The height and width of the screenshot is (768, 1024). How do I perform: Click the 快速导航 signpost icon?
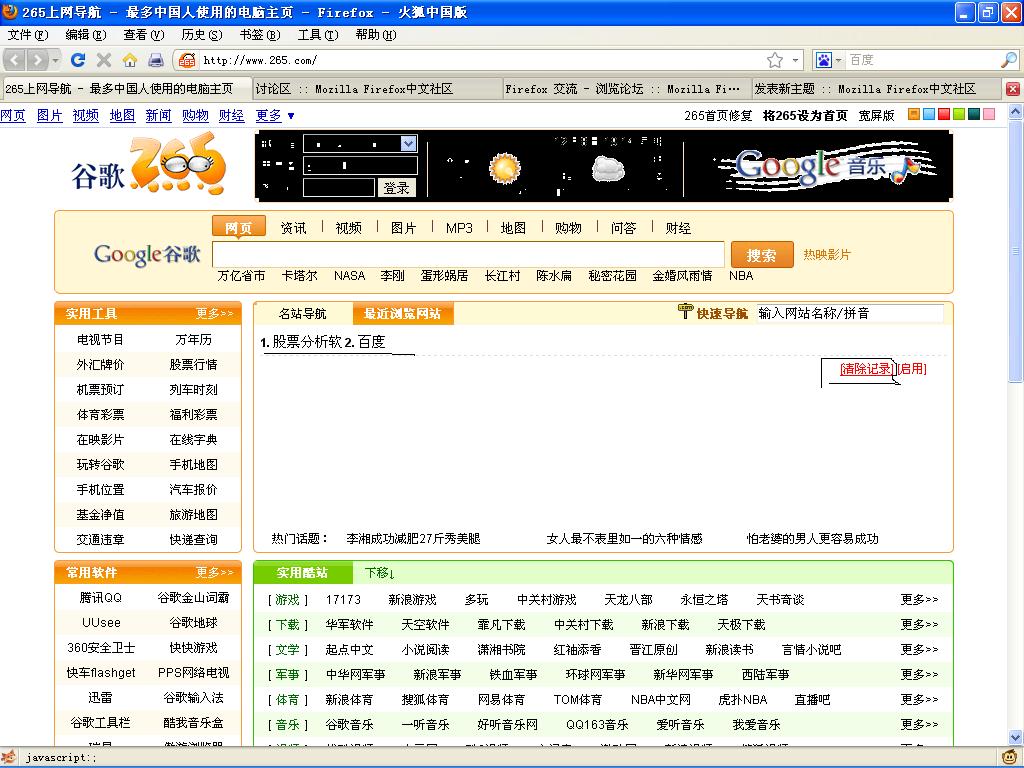685,312
